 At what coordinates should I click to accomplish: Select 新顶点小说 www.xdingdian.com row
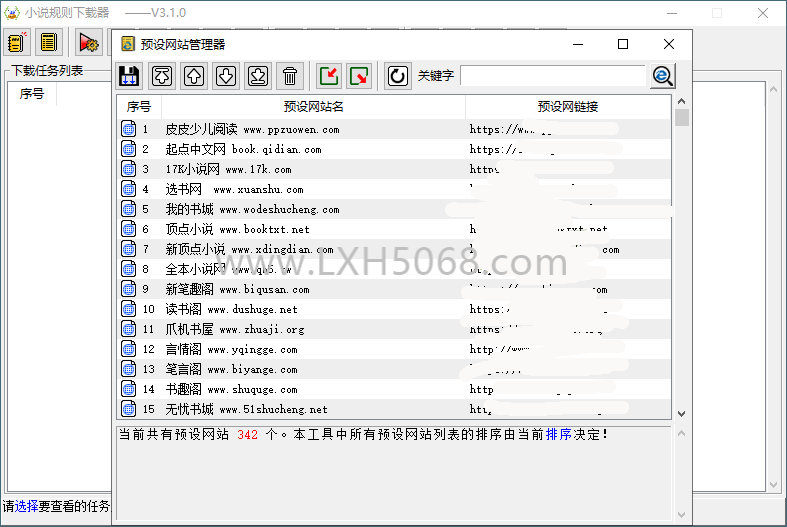pyautogui.click(x=394, y=249)
